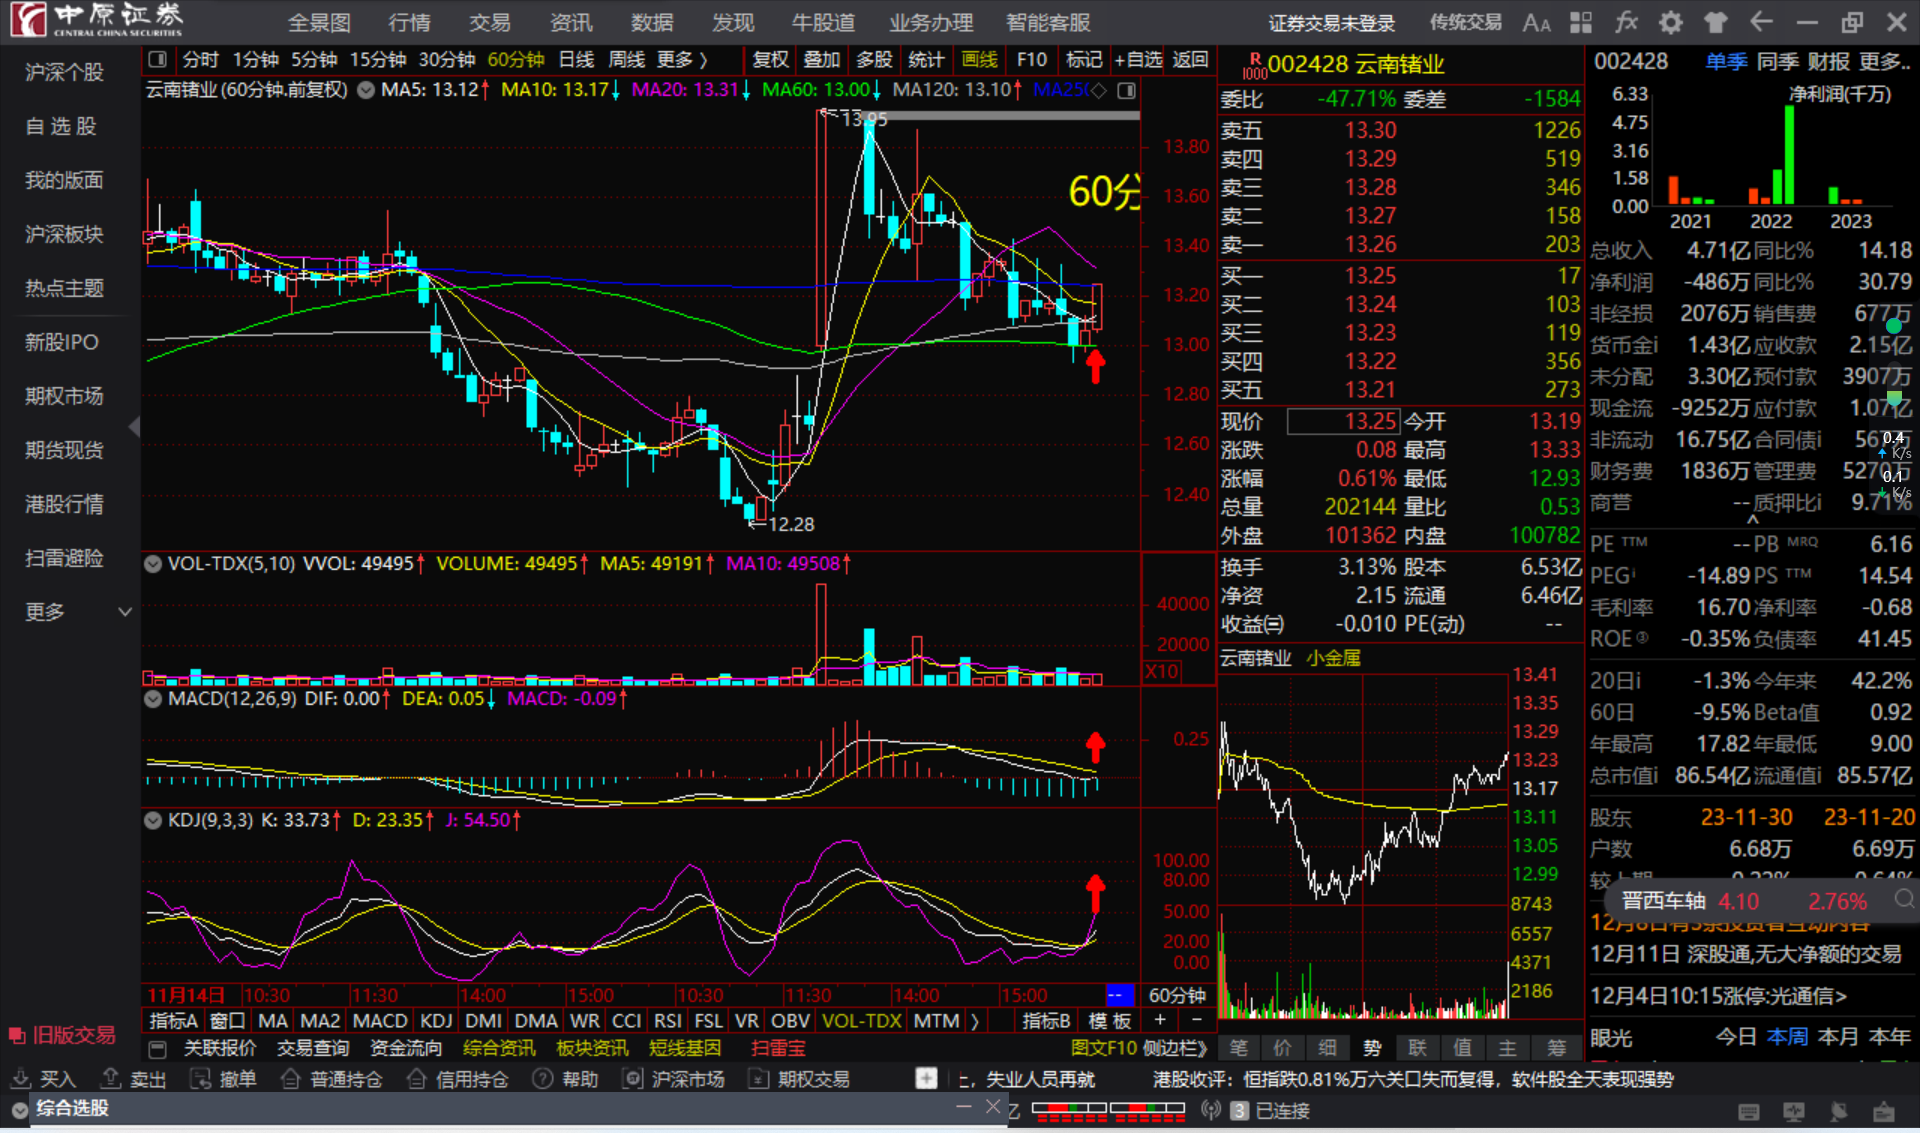Screen dimensions: 1920x1133
Task: Open the 更多.. financial report options
Action: pyautogui.click(x=1885, y=62)
